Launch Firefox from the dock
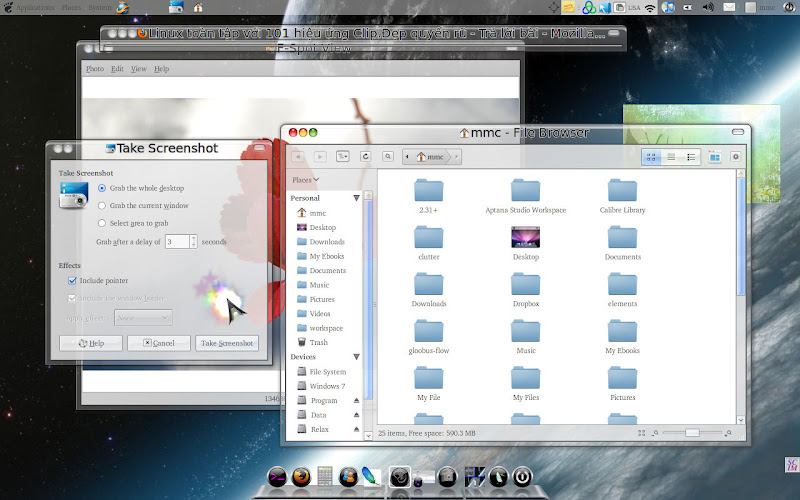 (301, 478)
